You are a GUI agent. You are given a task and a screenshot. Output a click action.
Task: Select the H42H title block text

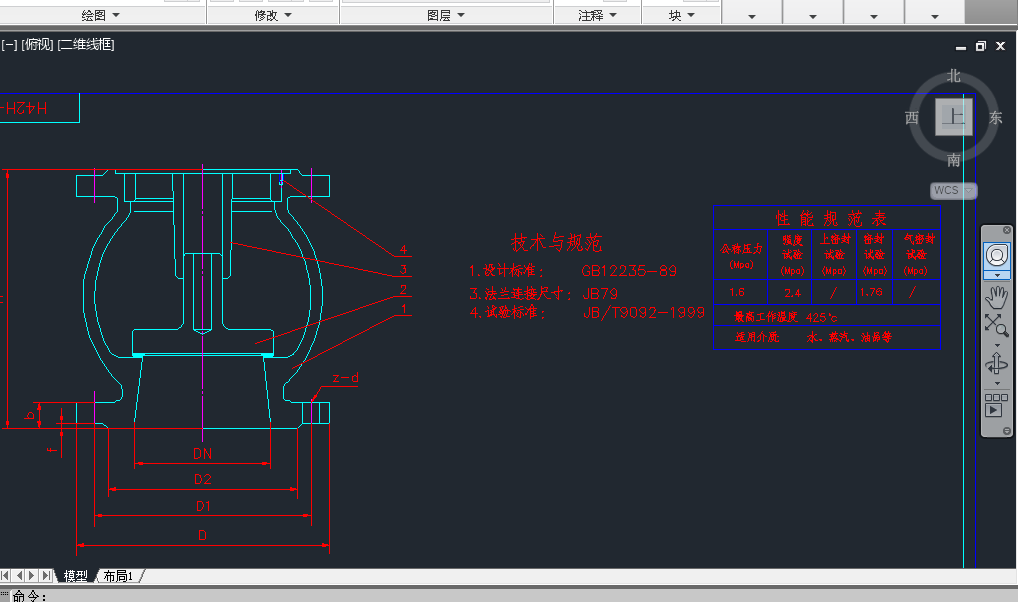(x=25, y=108)
